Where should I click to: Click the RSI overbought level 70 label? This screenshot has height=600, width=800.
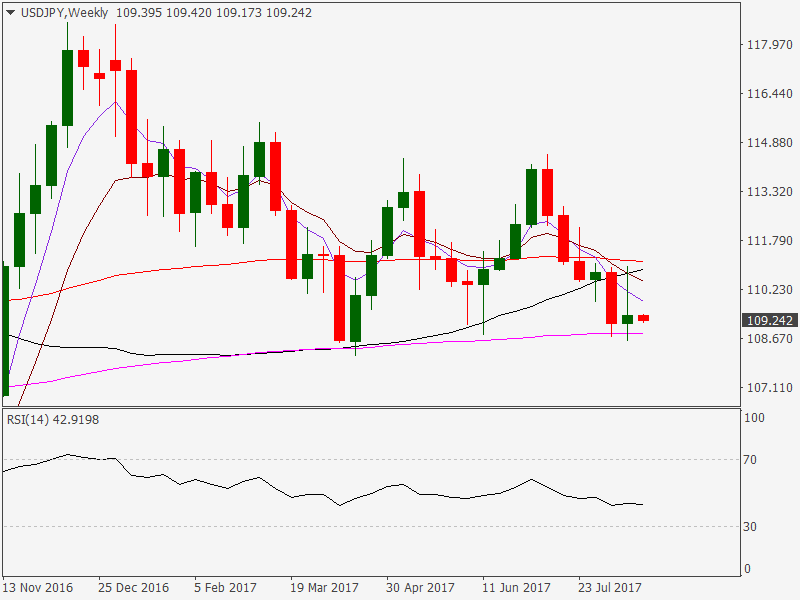click(x=750, y=460)
